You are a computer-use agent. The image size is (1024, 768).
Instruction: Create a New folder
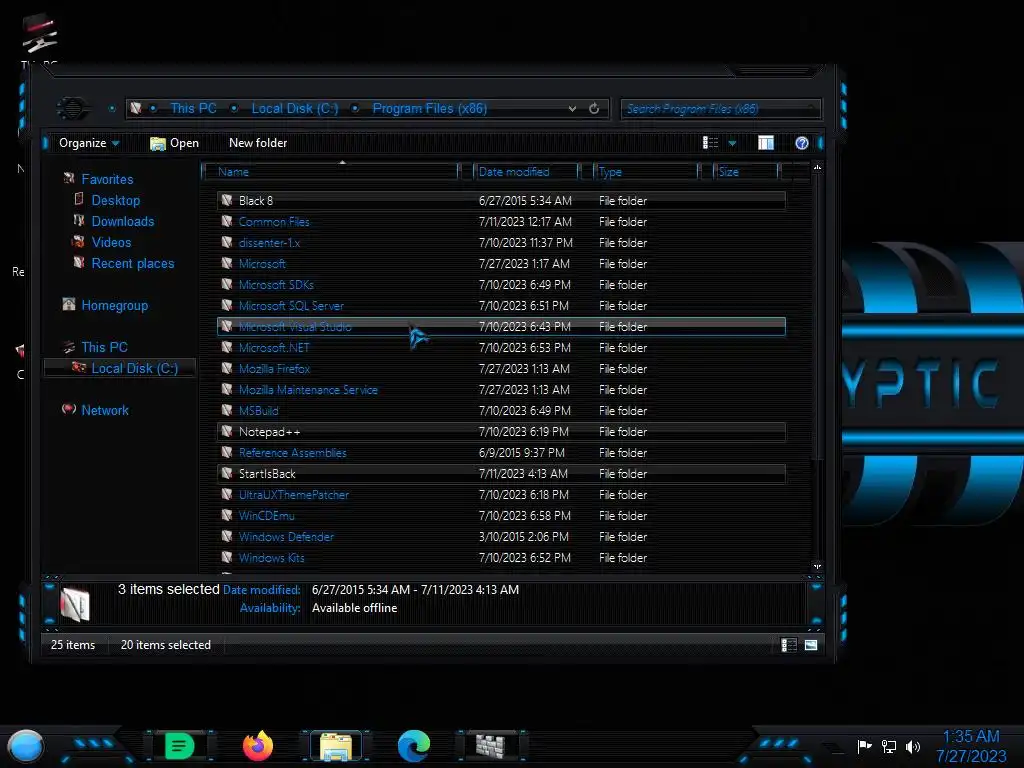(258, 143)
